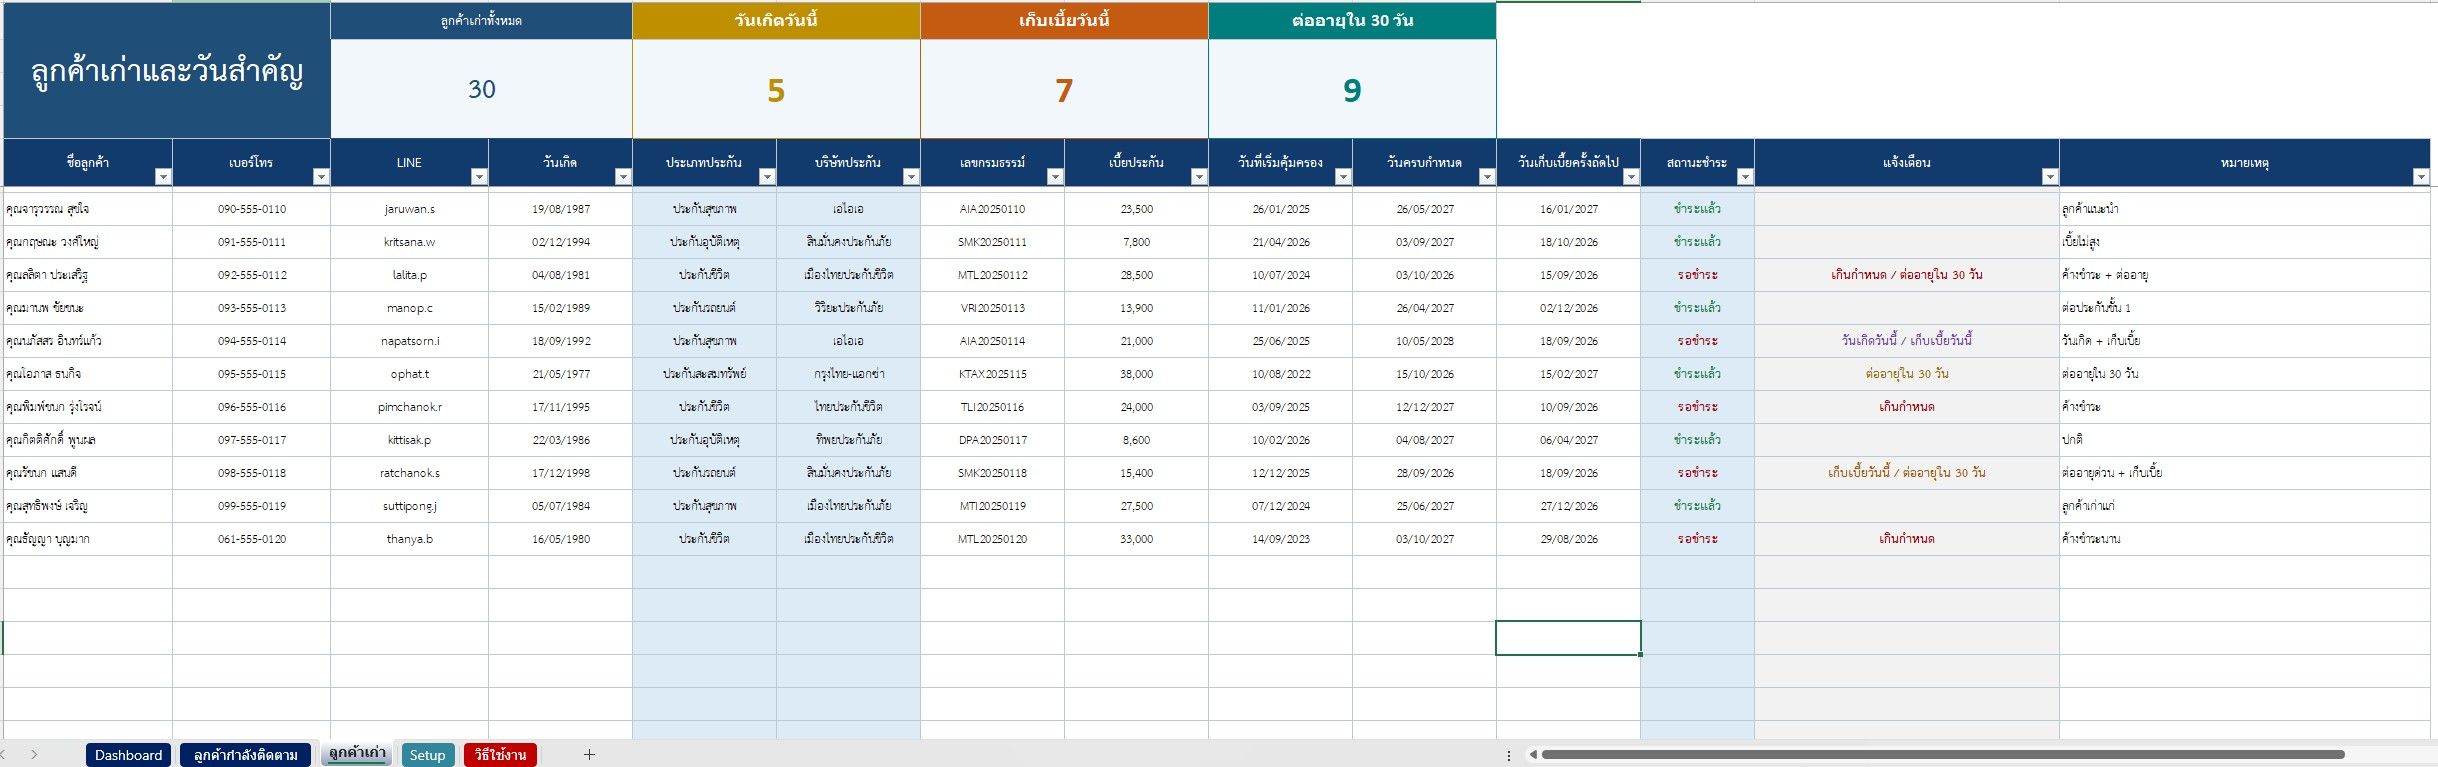
Task: Open the เบี้ยประกัน filter dropdown
Action: point(1199,177)
